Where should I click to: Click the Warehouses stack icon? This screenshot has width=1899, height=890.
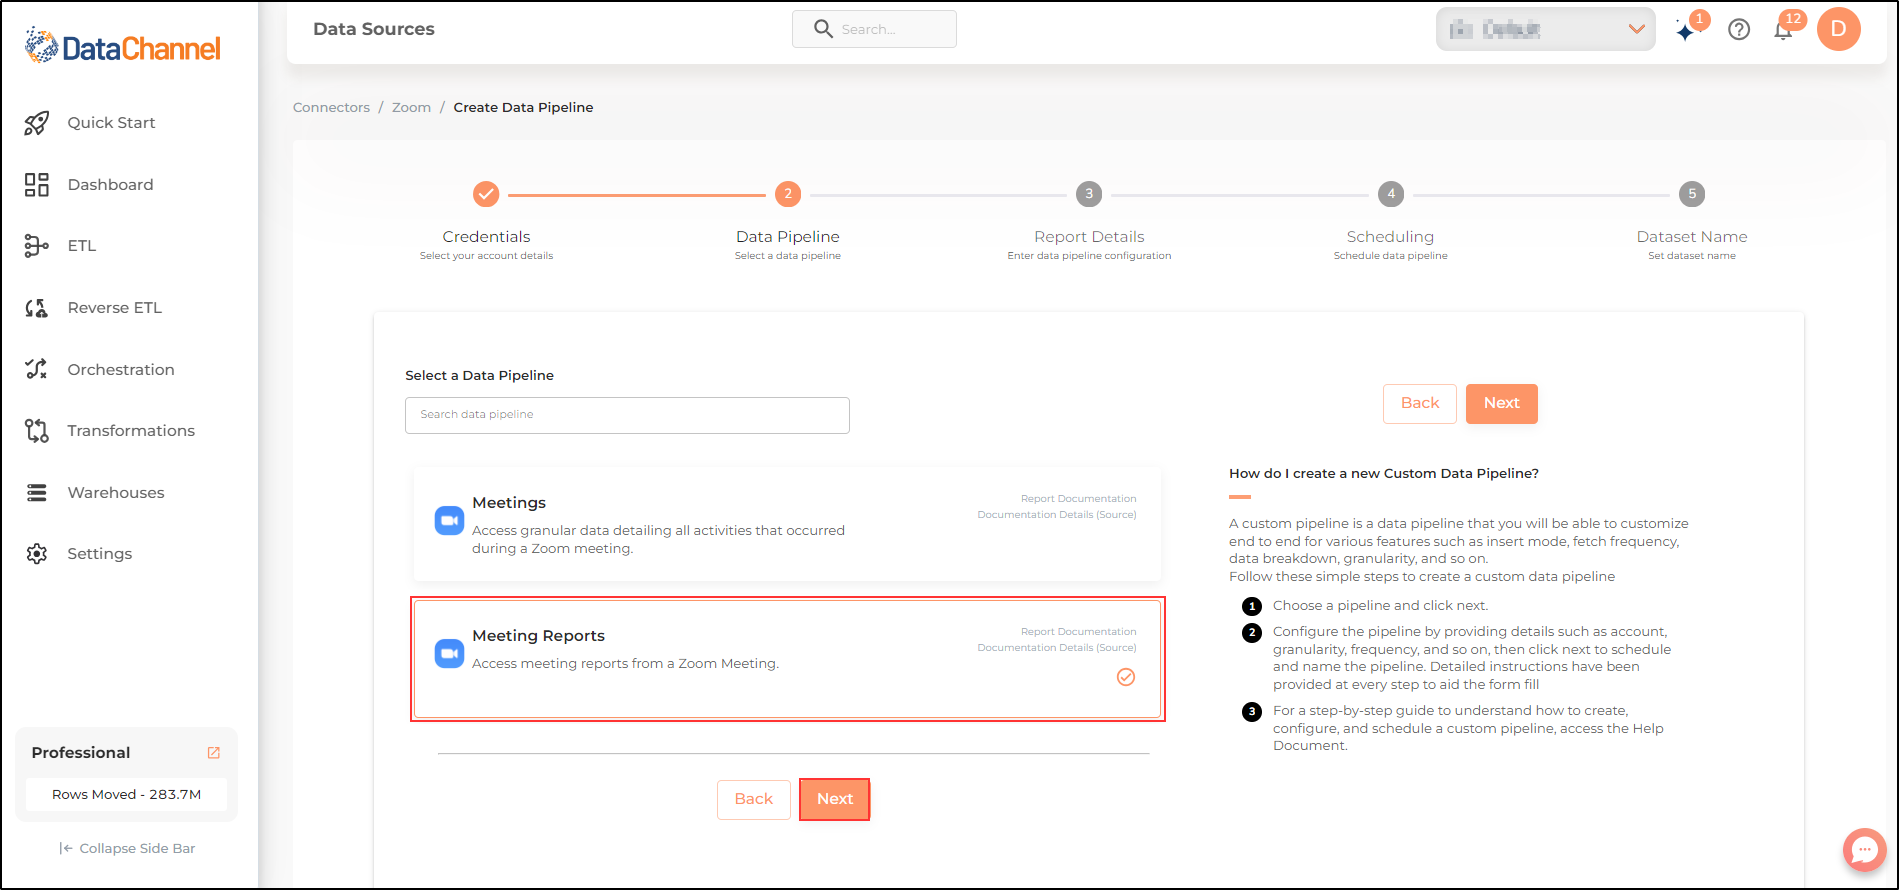37,493
